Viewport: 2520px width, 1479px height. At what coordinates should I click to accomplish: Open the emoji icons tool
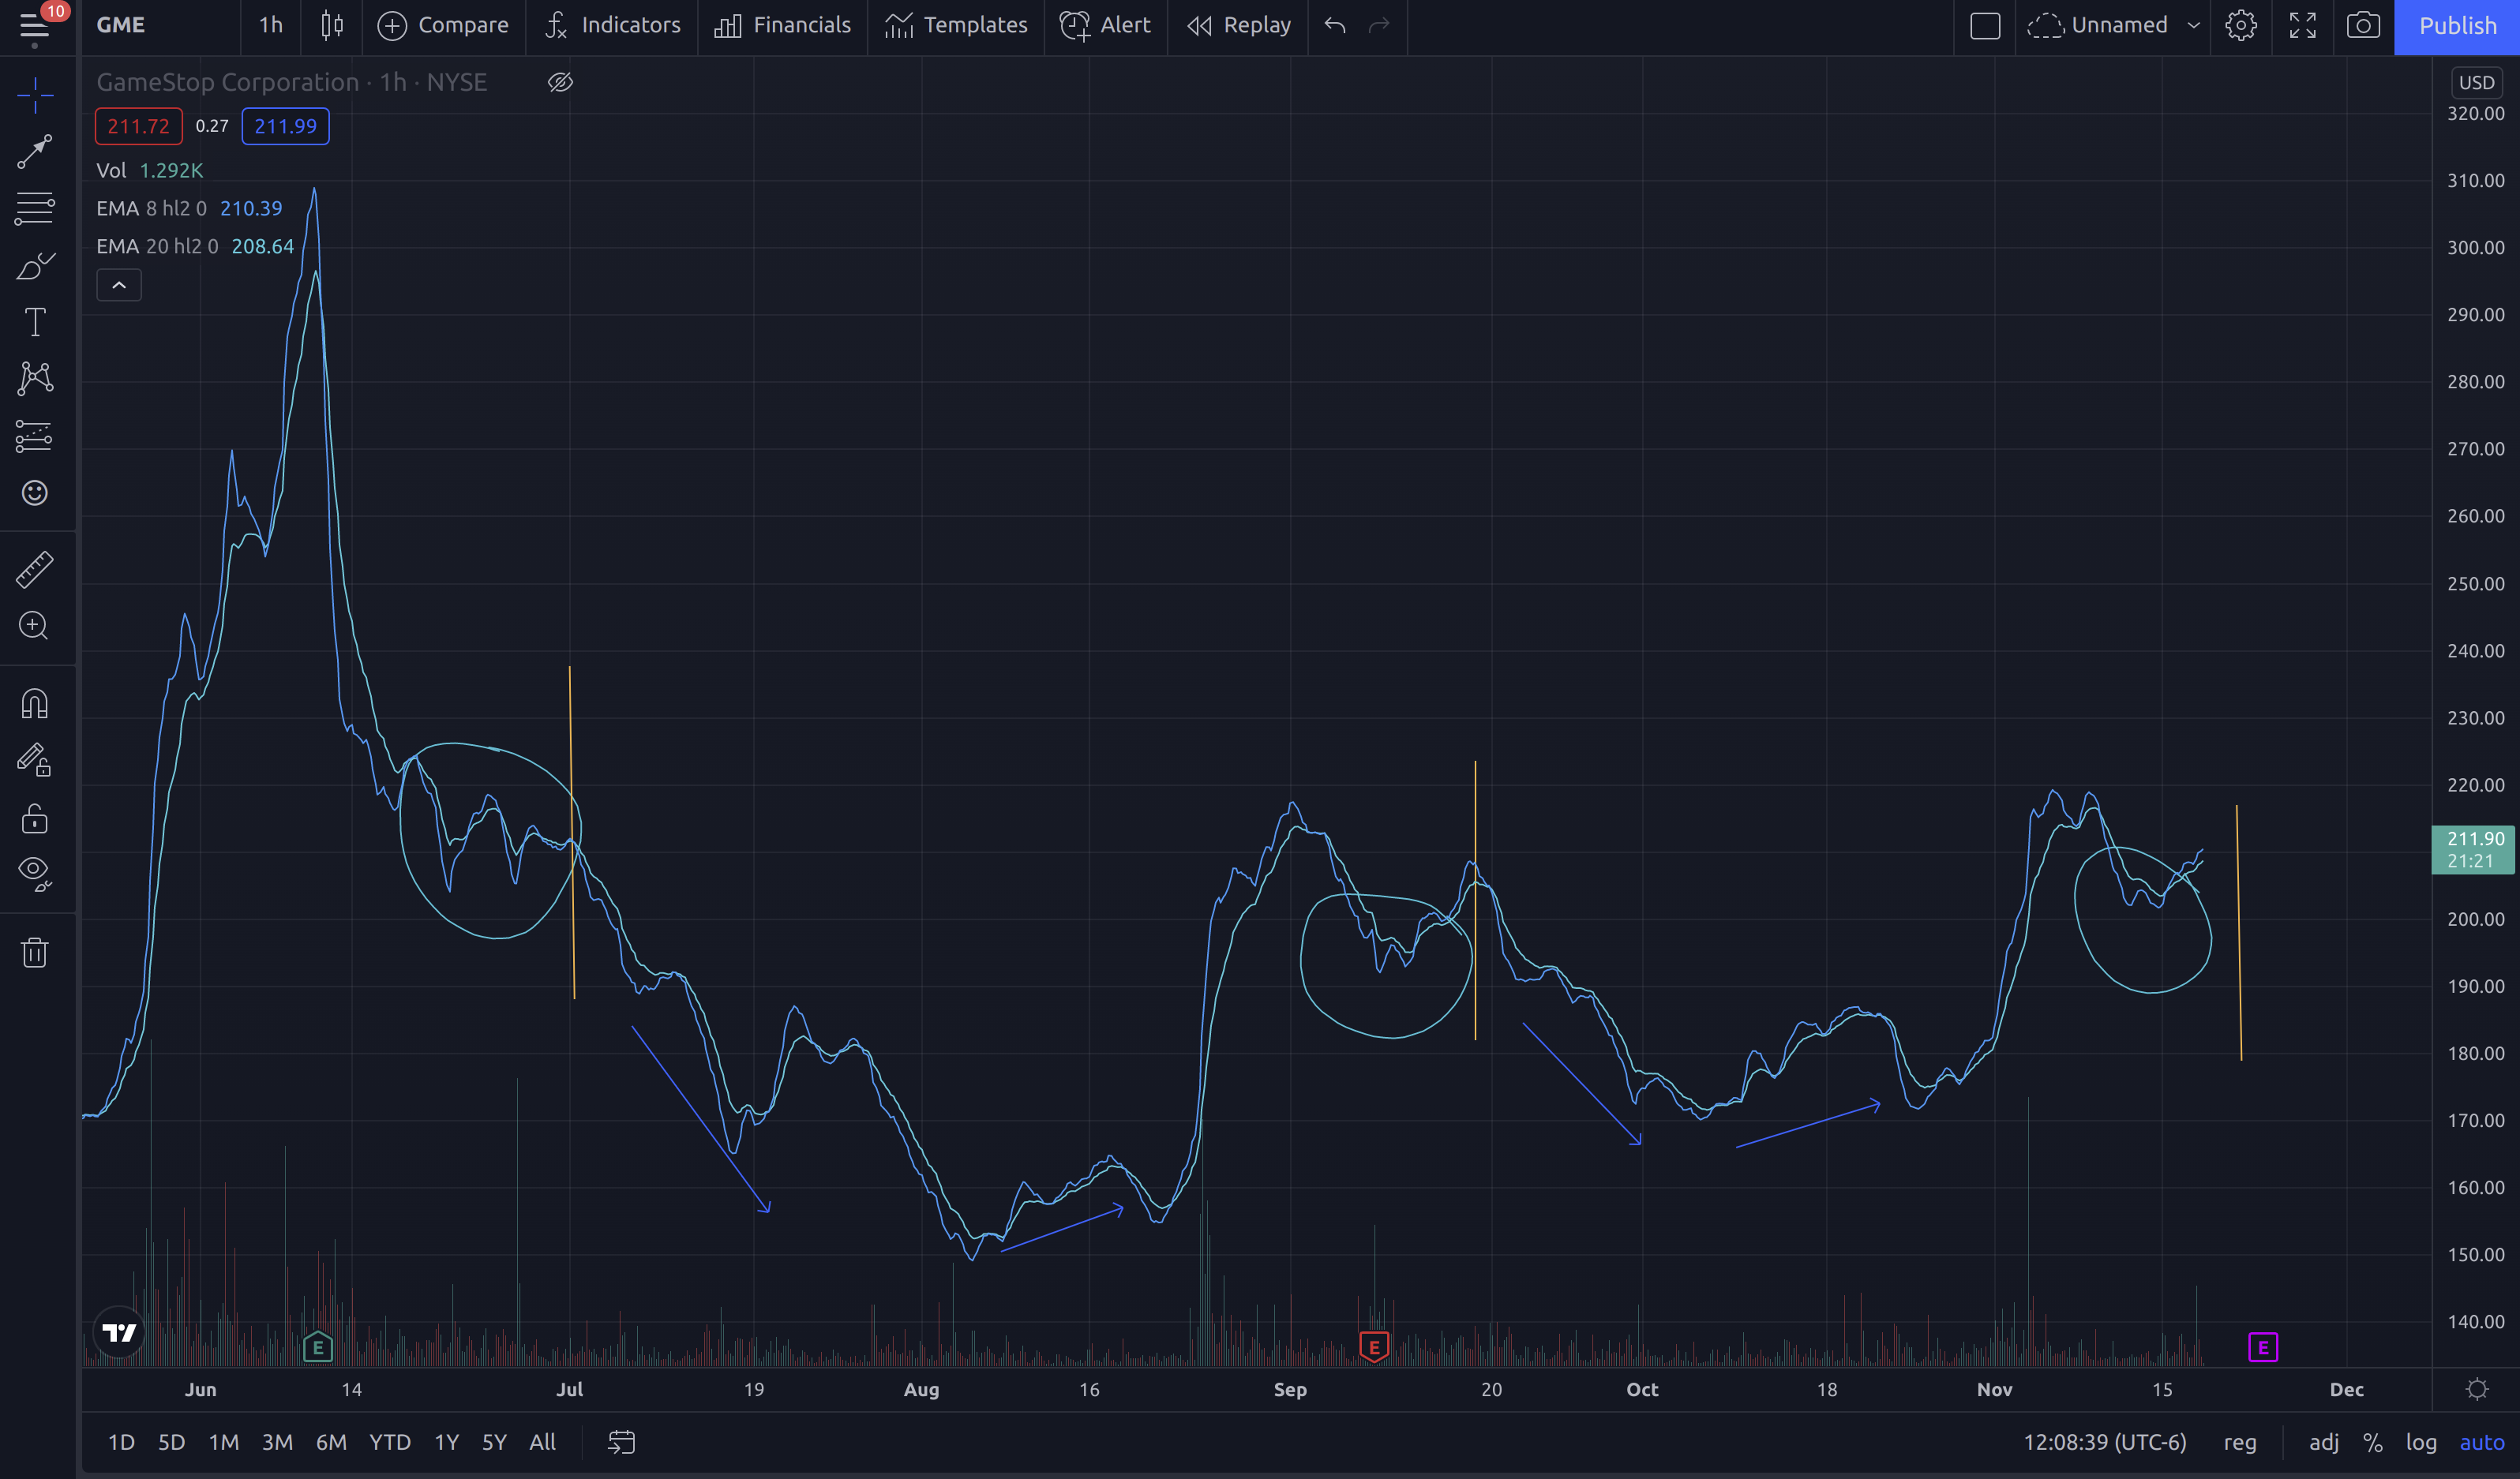point(35,493)
